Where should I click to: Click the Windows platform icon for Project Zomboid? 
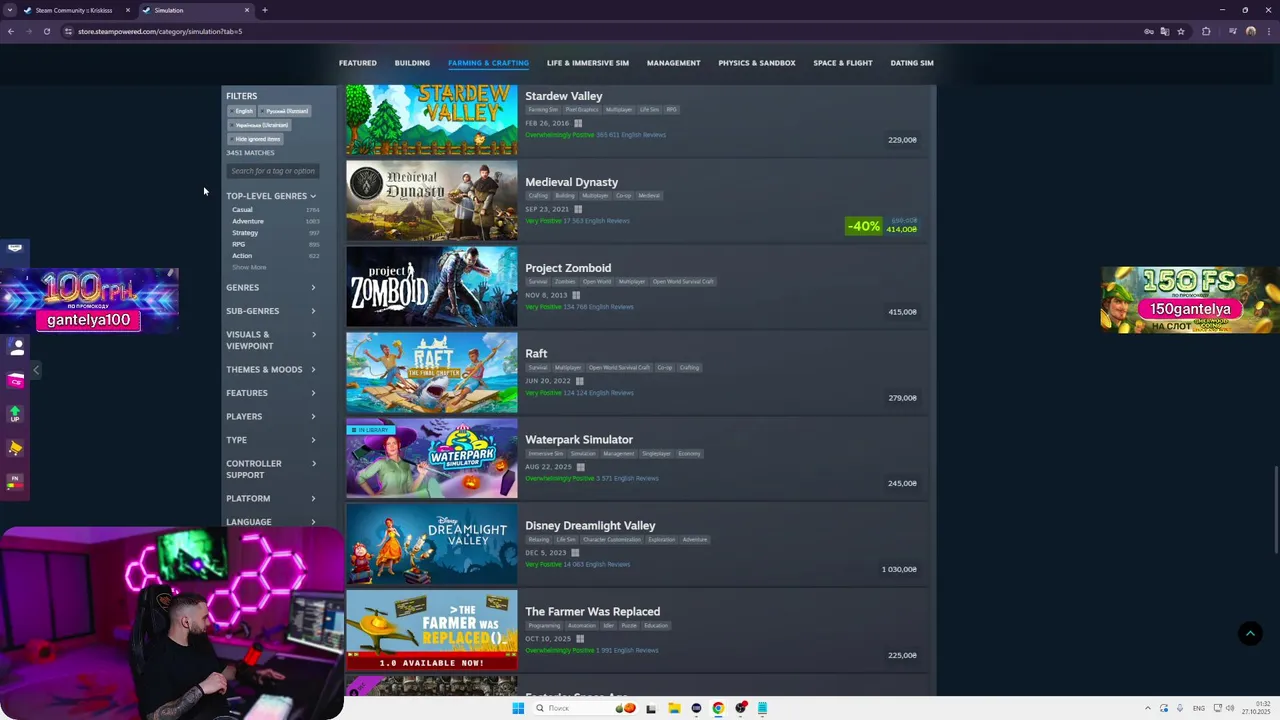(x=577, y=295)
